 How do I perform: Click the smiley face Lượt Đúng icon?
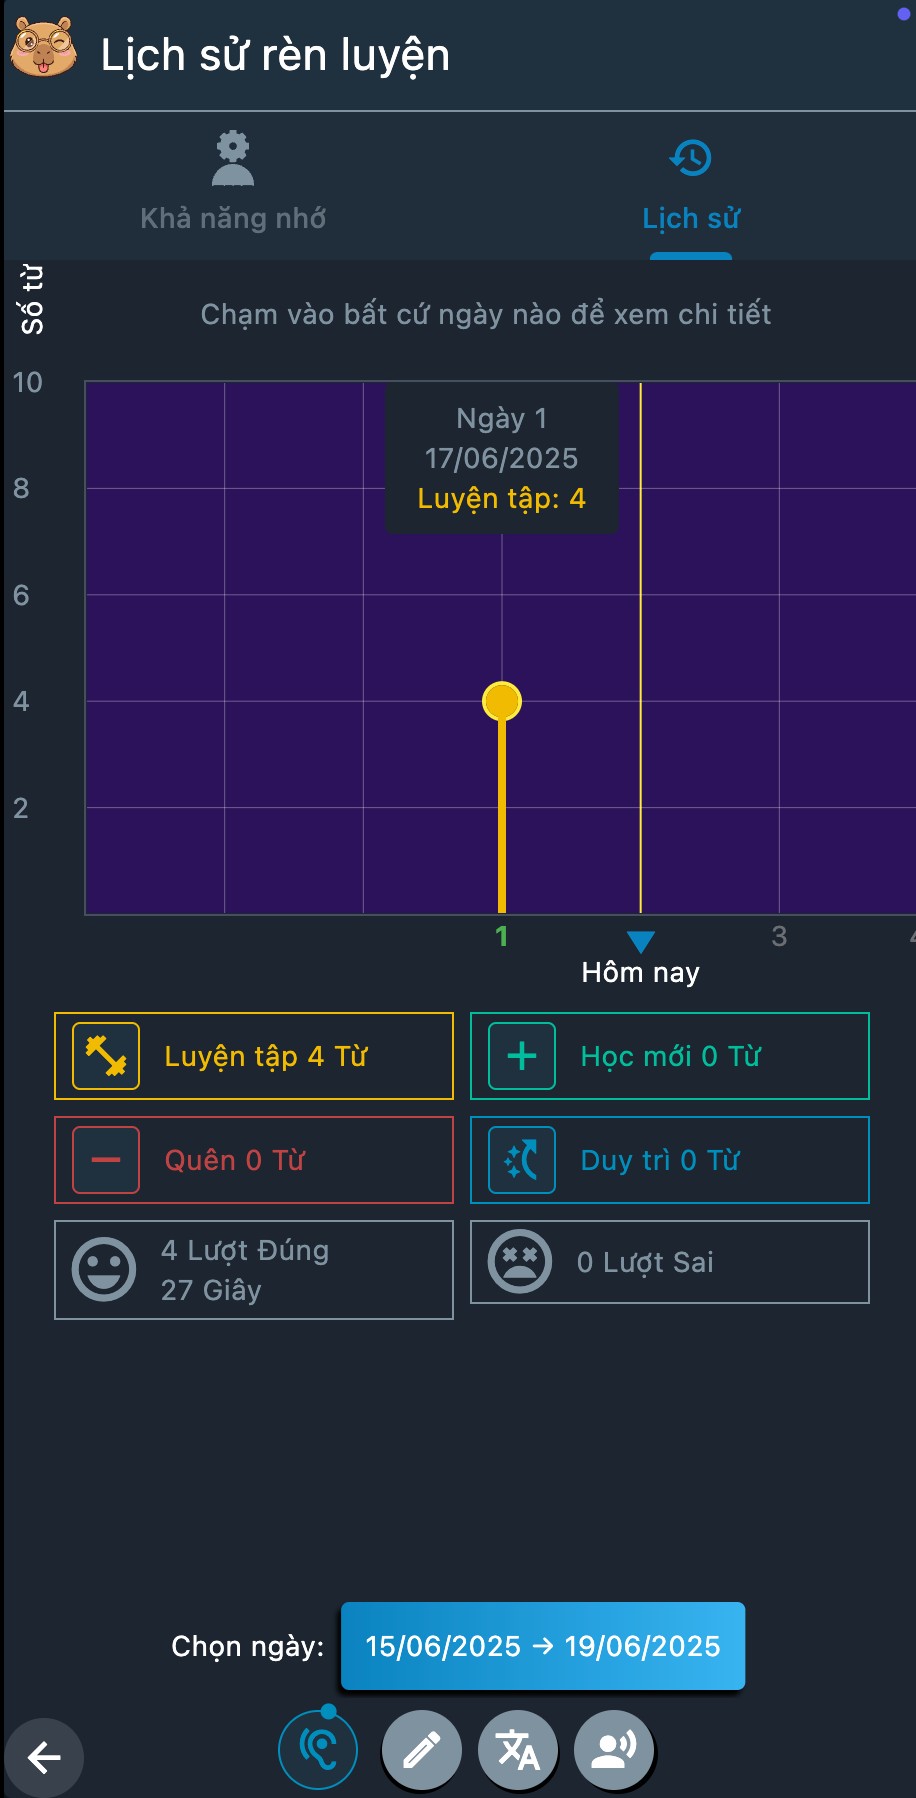[x=104, y=1269]
